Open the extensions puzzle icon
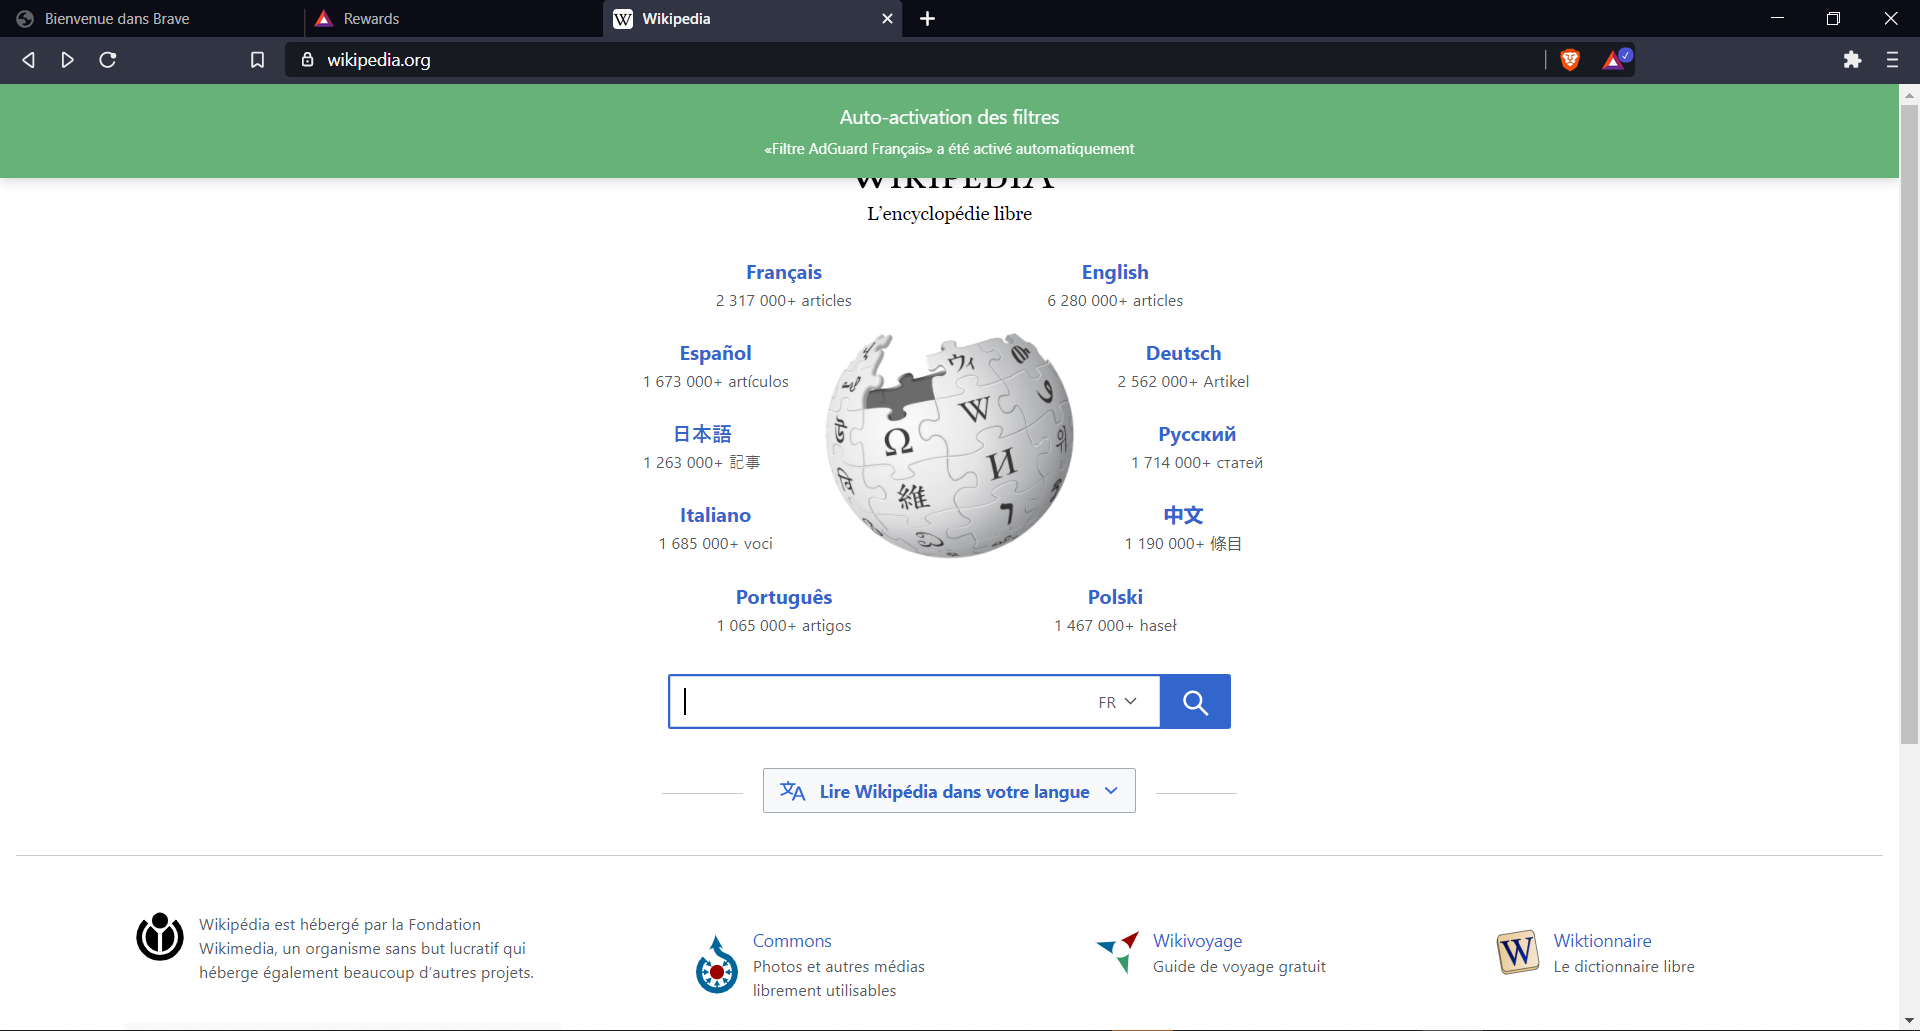 coord(1852,60)
